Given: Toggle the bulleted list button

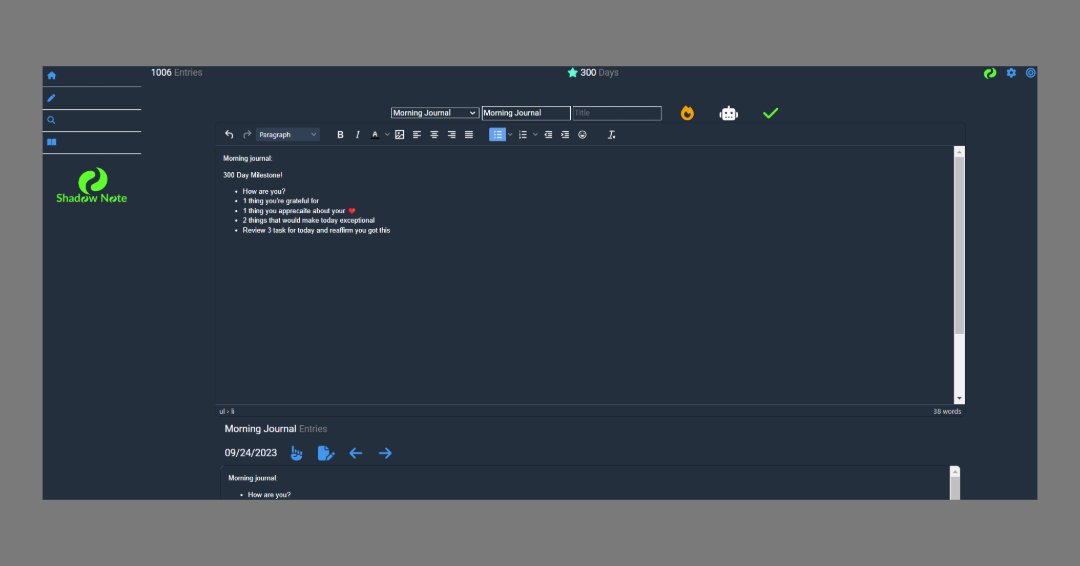Looking at the screenshot, I should 497,135.
